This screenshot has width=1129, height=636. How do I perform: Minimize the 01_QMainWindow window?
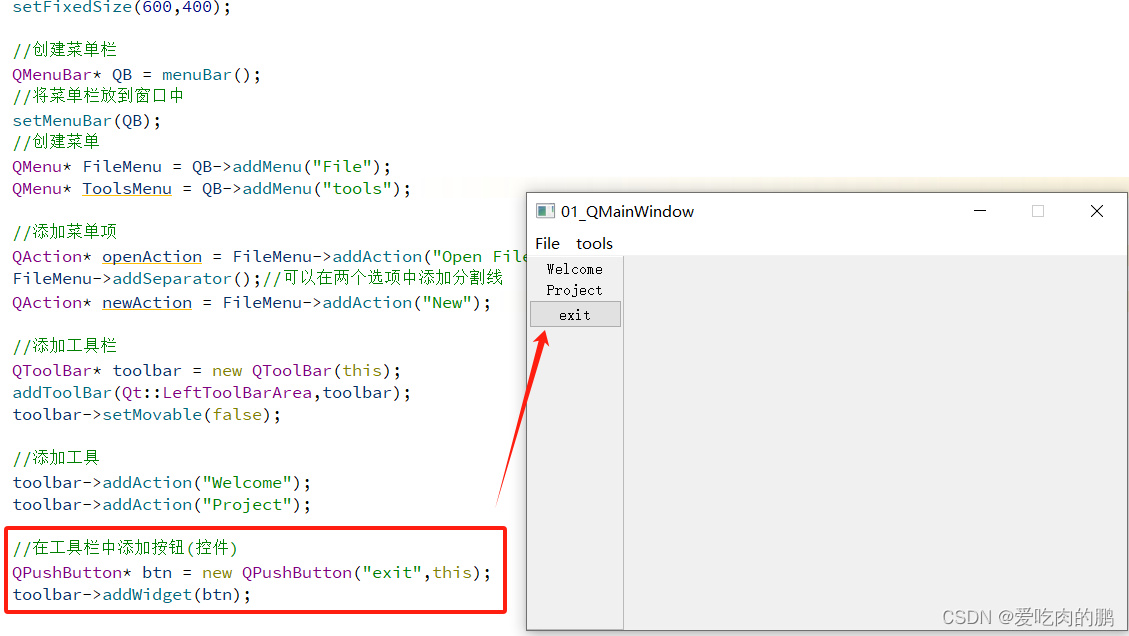[x=980, y=211]
